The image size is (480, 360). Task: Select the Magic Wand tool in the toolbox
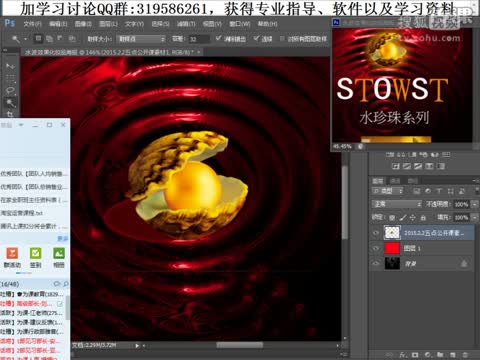click(10, 103)
